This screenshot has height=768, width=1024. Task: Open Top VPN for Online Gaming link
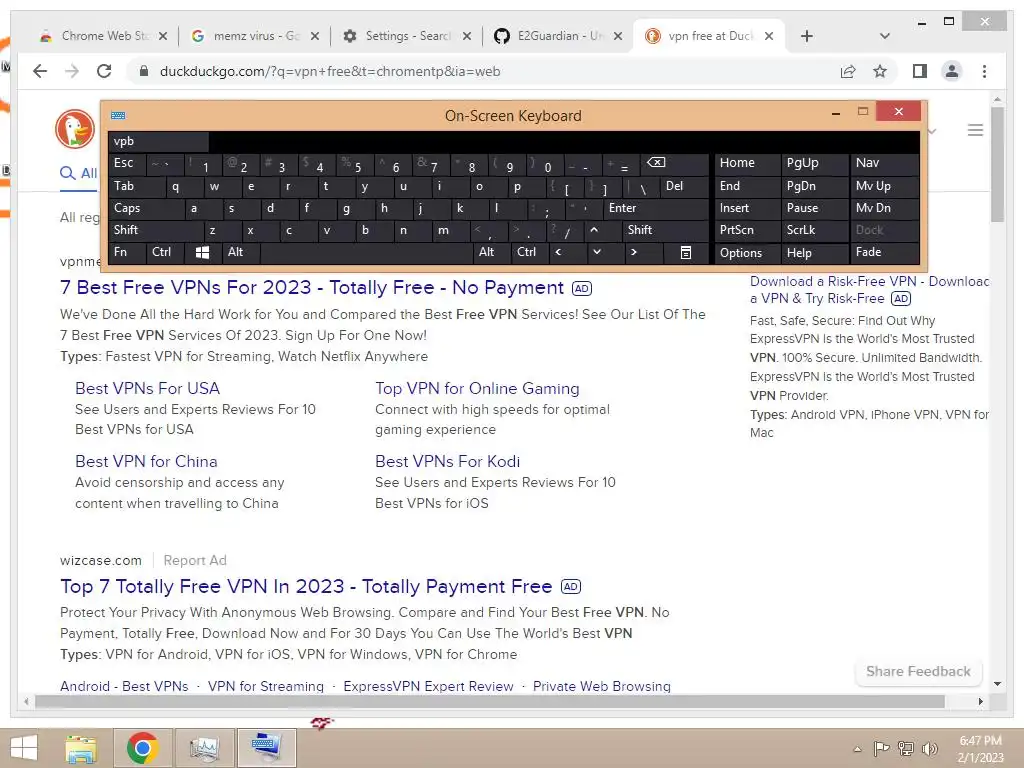[x=477, y=389]
